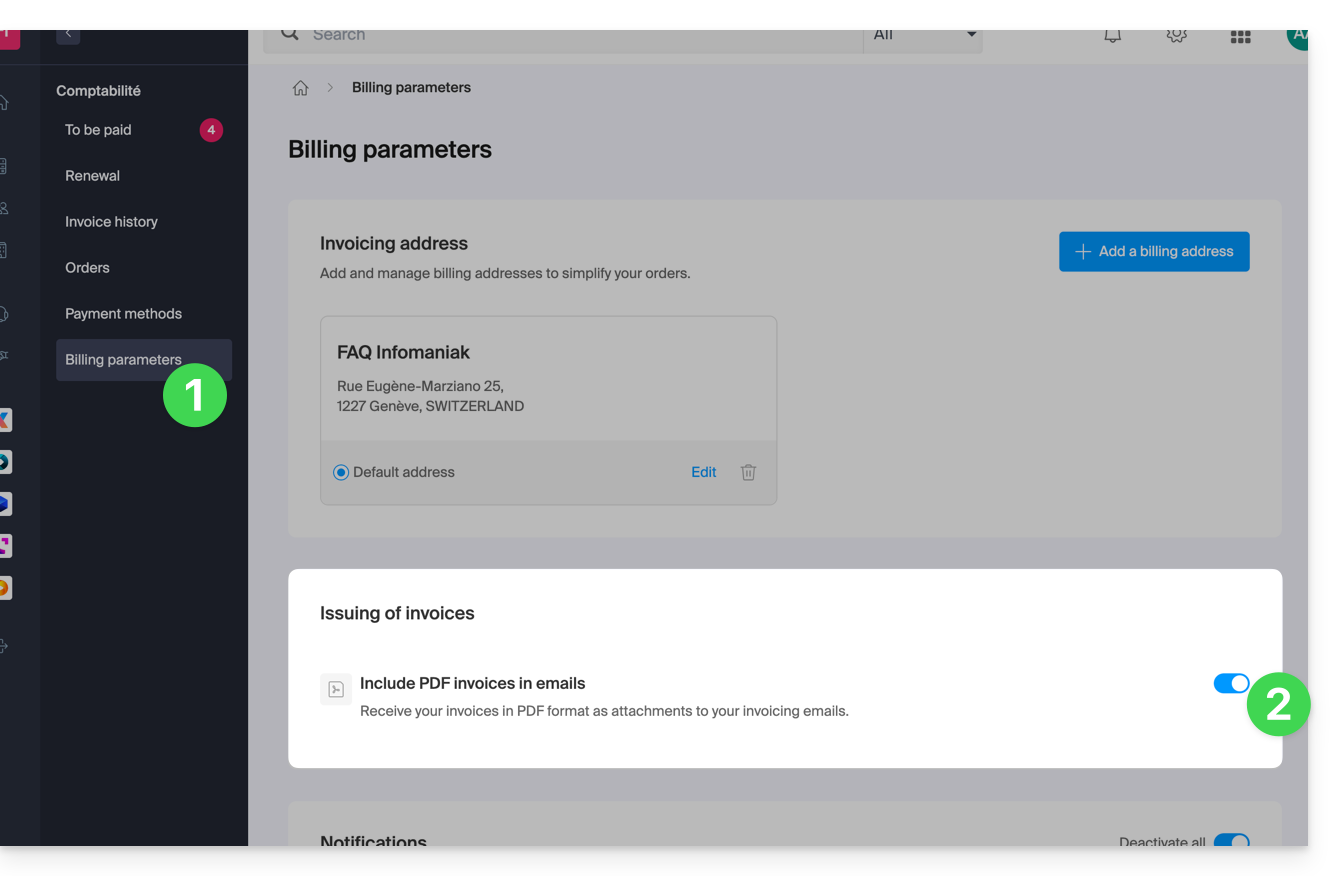Open the apps grid launcher

1240,37
